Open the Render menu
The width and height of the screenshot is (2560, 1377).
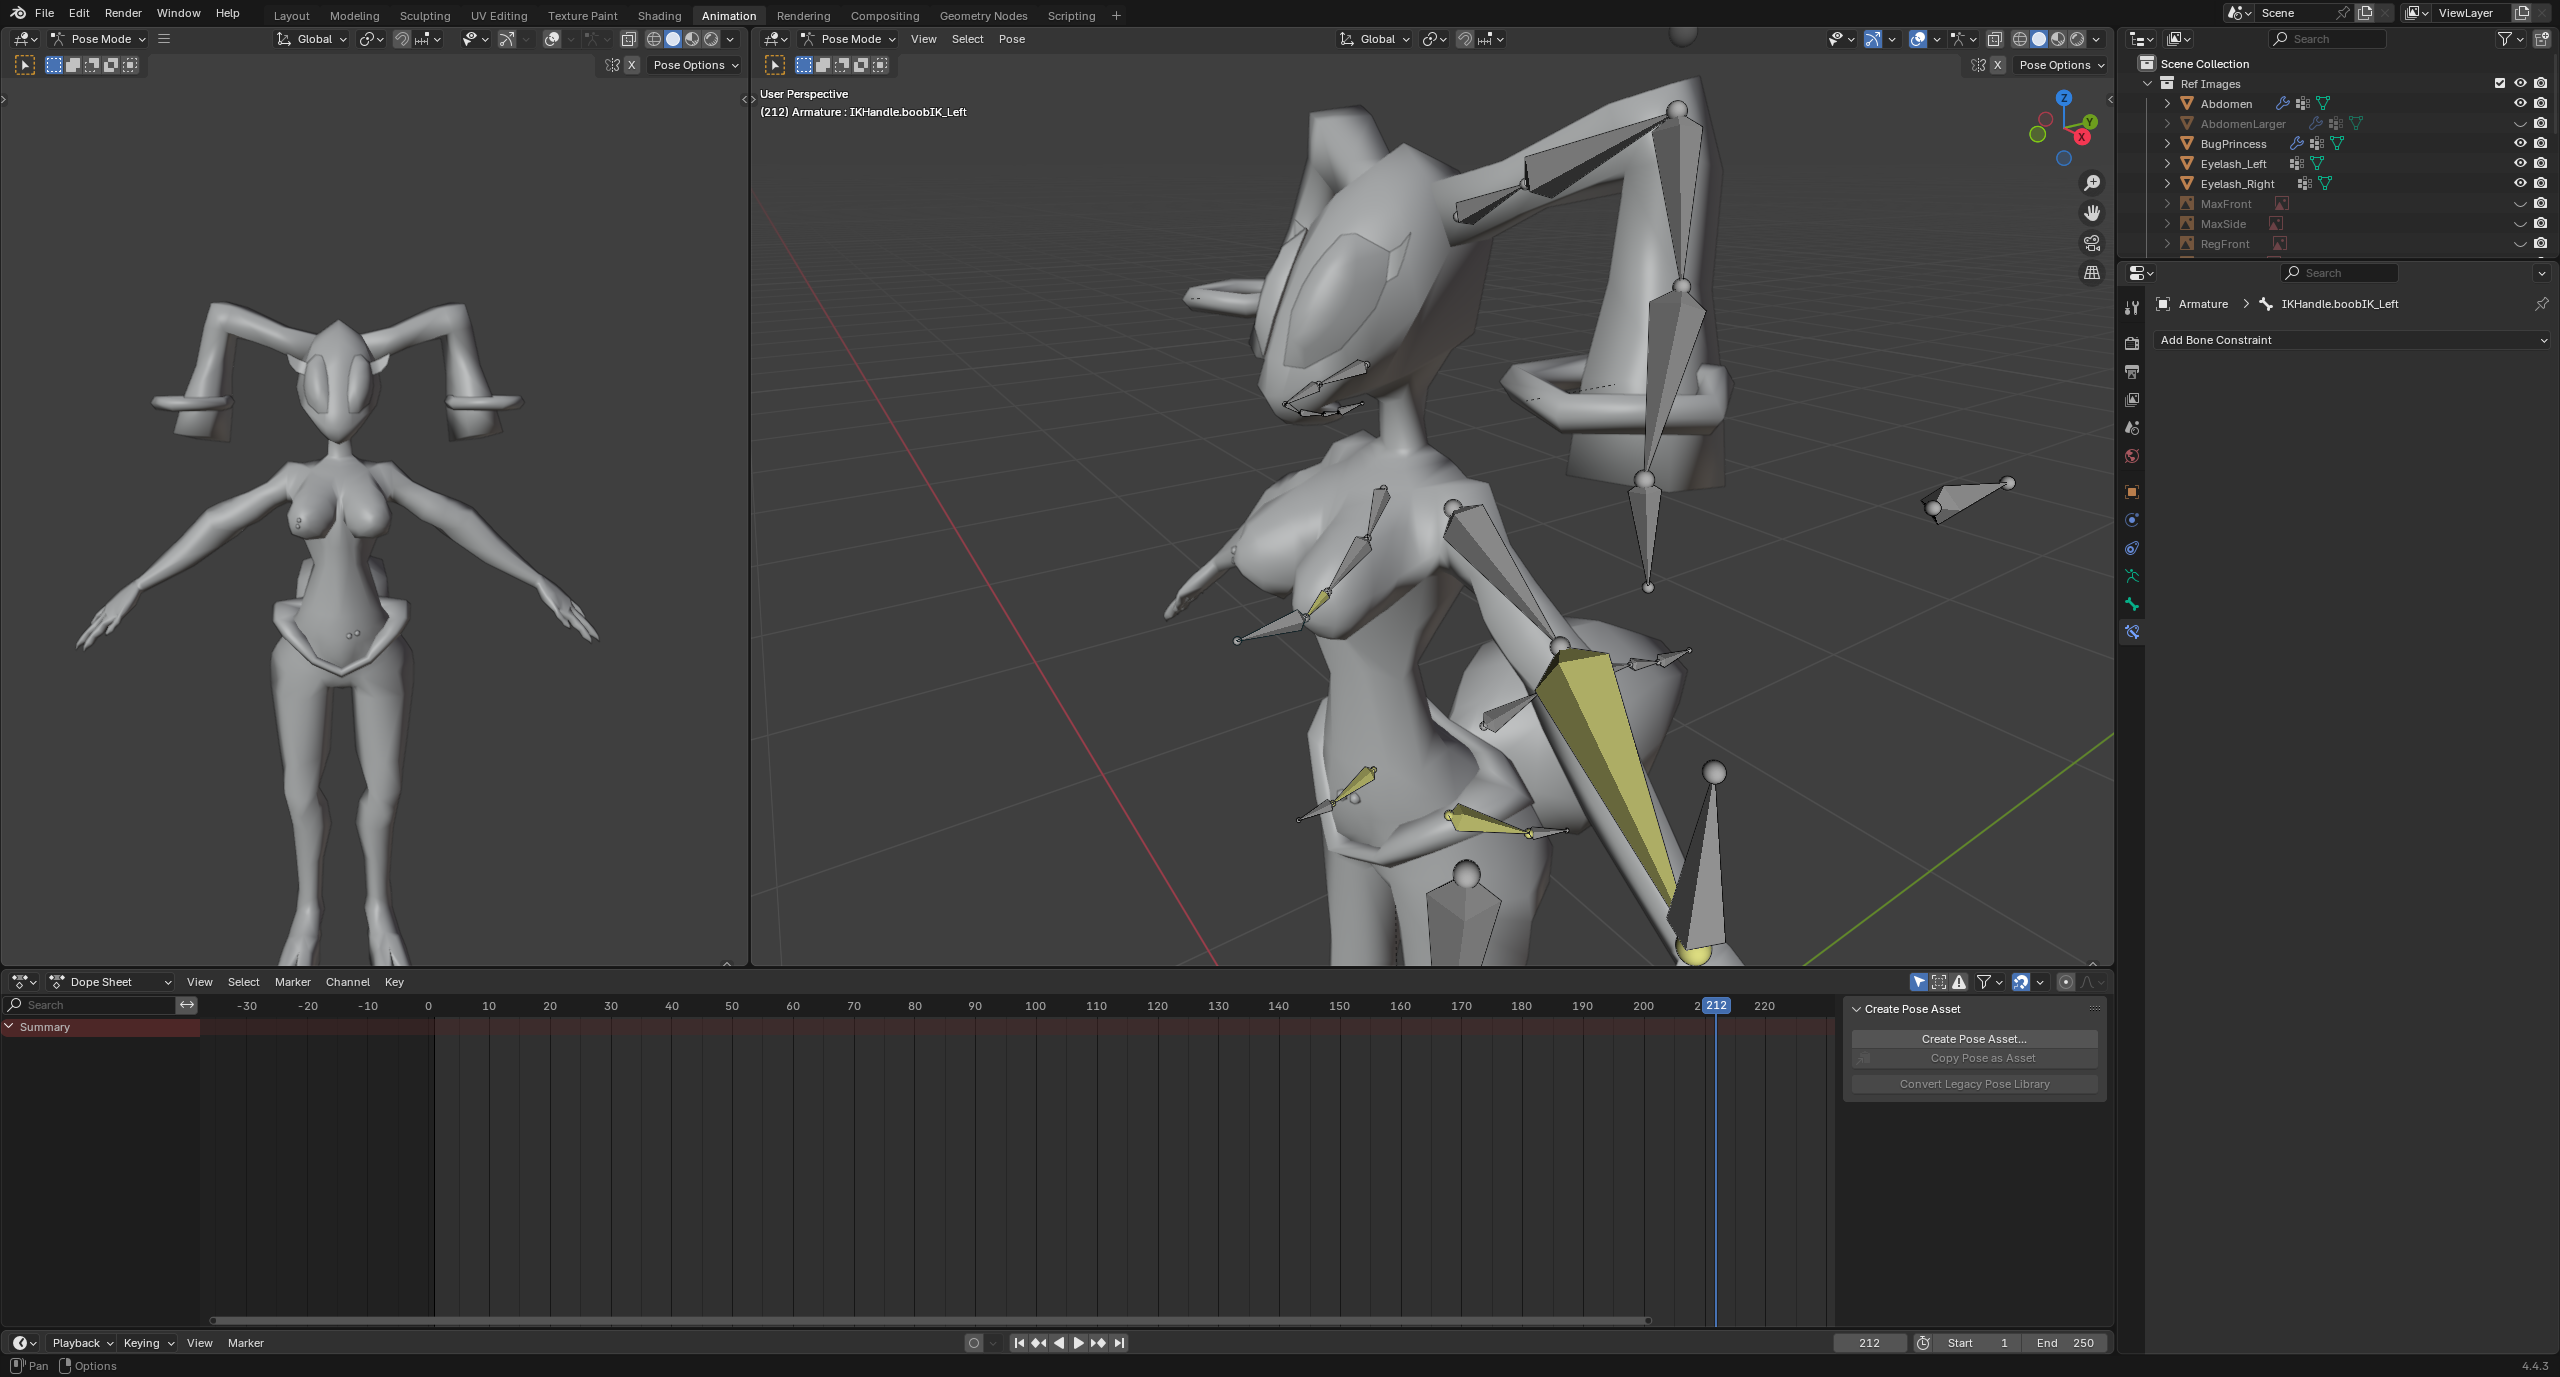coord(123,13)
